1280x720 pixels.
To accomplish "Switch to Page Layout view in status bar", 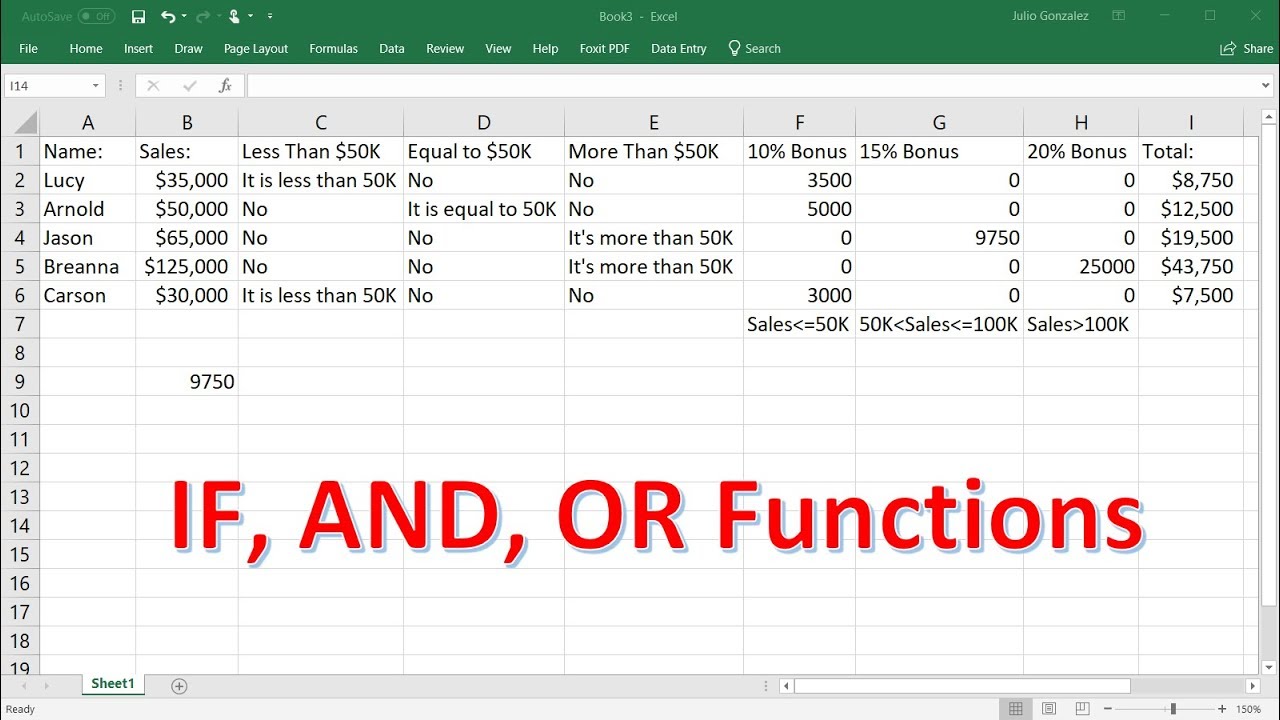I will click(1049, 708).
